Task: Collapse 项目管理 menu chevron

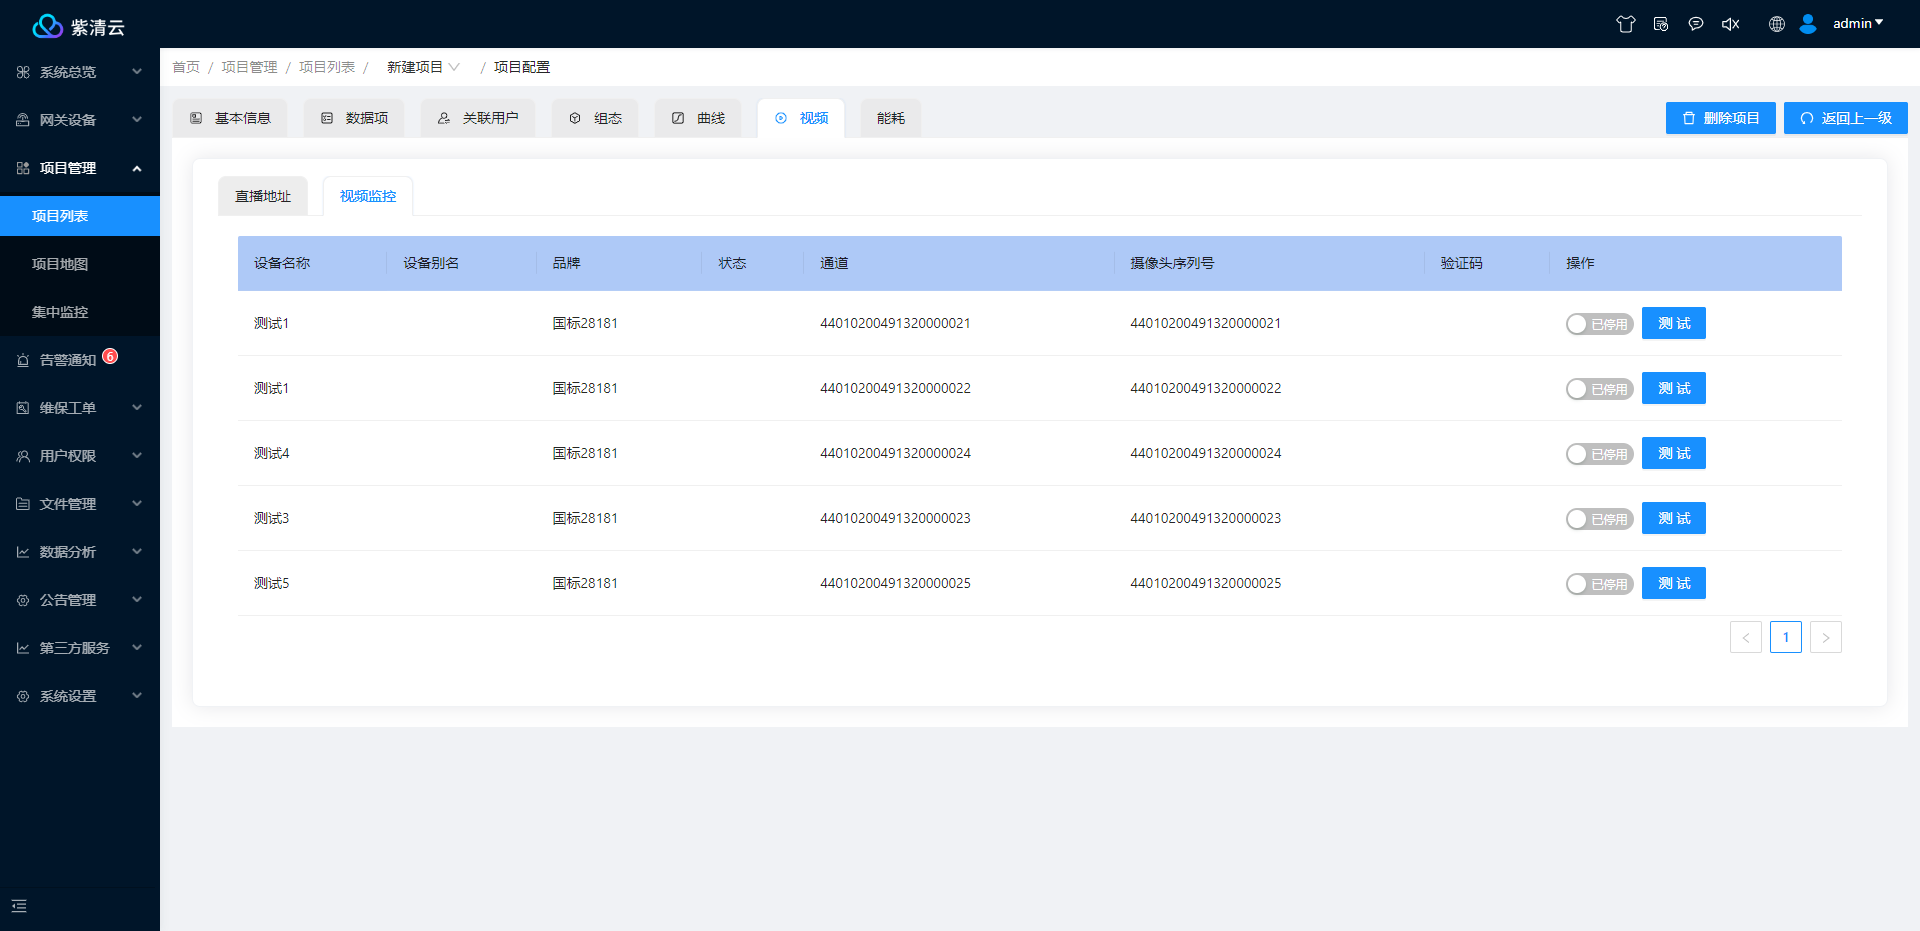Action: click(137, 168)
